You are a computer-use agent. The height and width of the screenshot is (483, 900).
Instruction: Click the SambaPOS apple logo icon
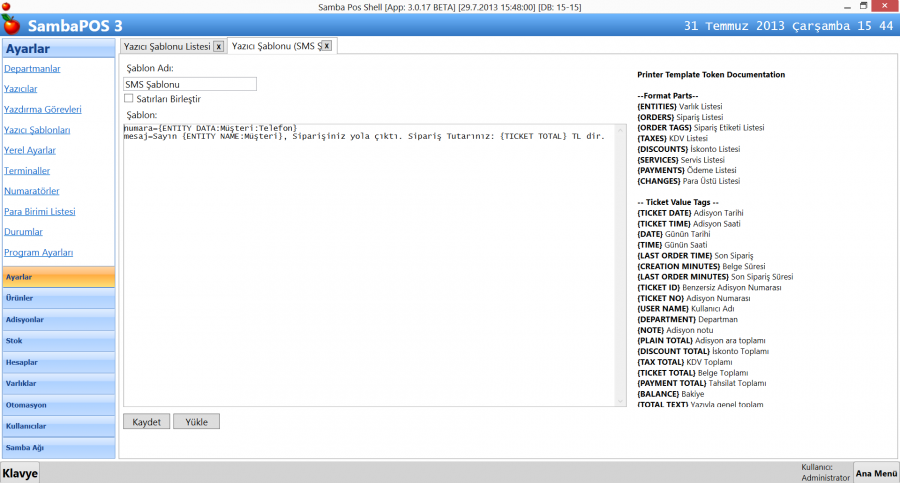pos(11,22)
